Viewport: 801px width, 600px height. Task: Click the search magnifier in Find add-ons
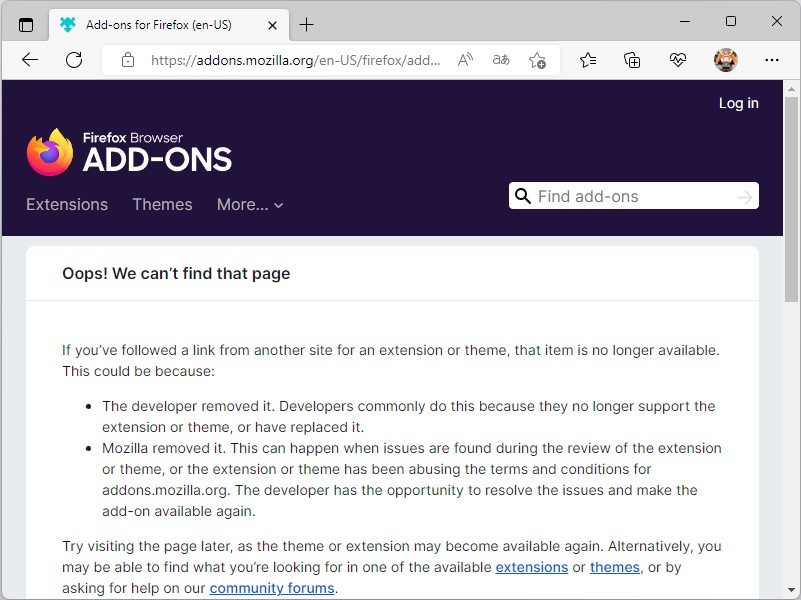tap(524, 195)
